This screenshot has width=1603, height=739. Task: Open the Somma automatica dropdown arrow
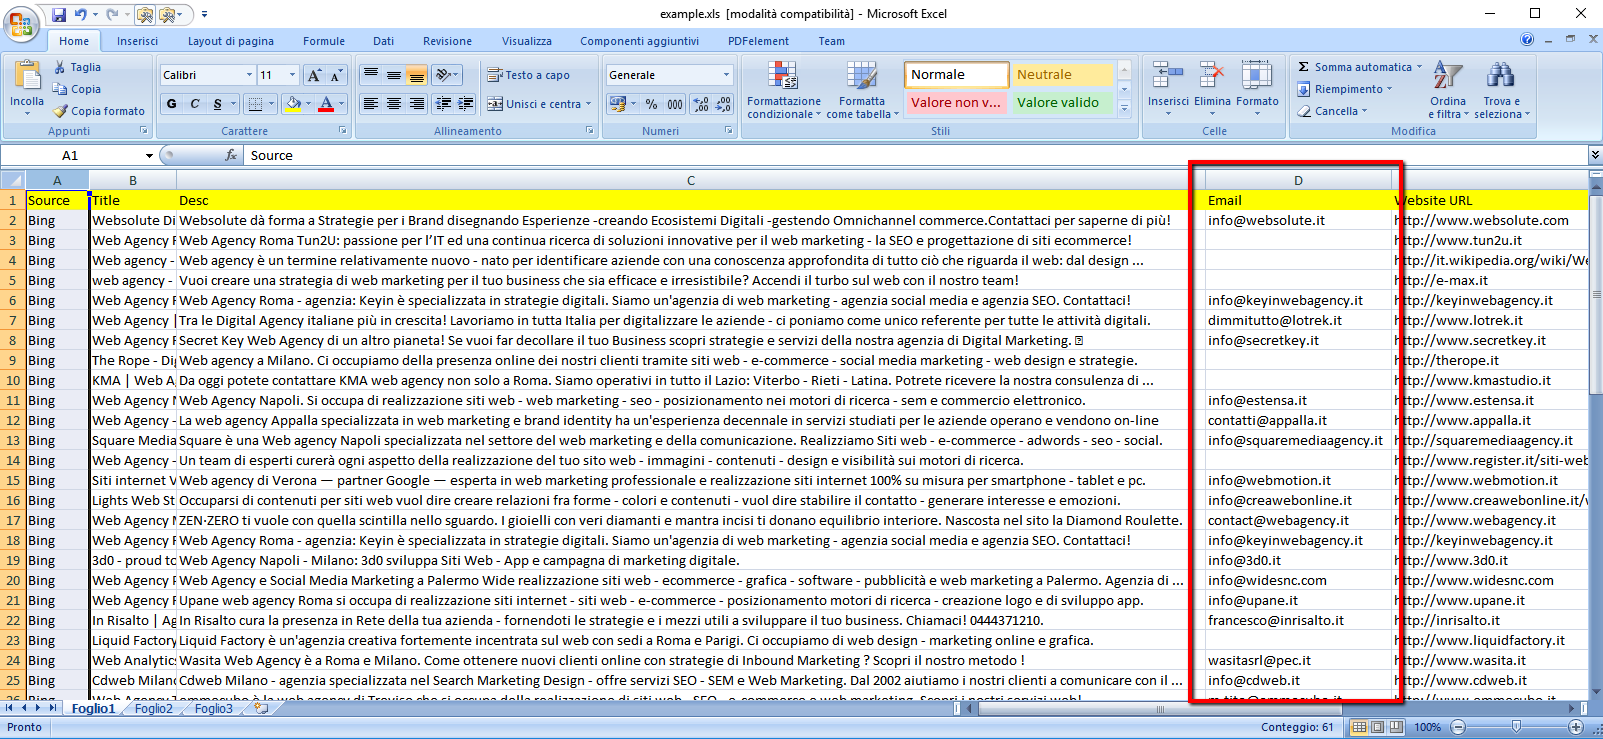click(1419, 67)
